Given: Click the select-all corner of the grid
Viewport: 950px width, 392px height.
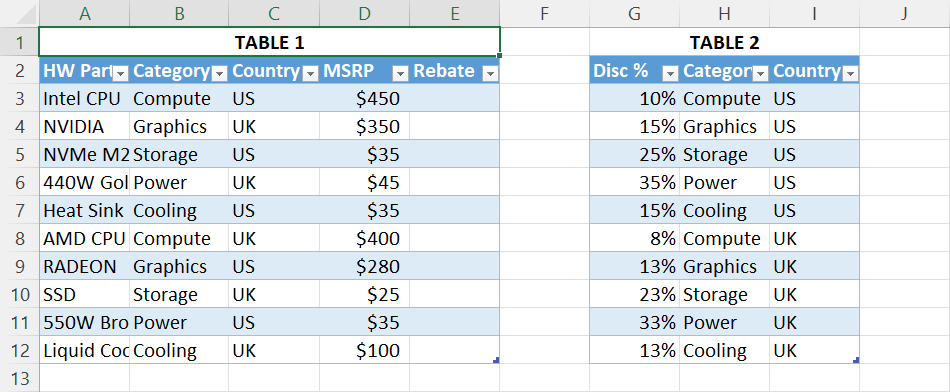Looking at the screenshot, I should coord(19,13).
